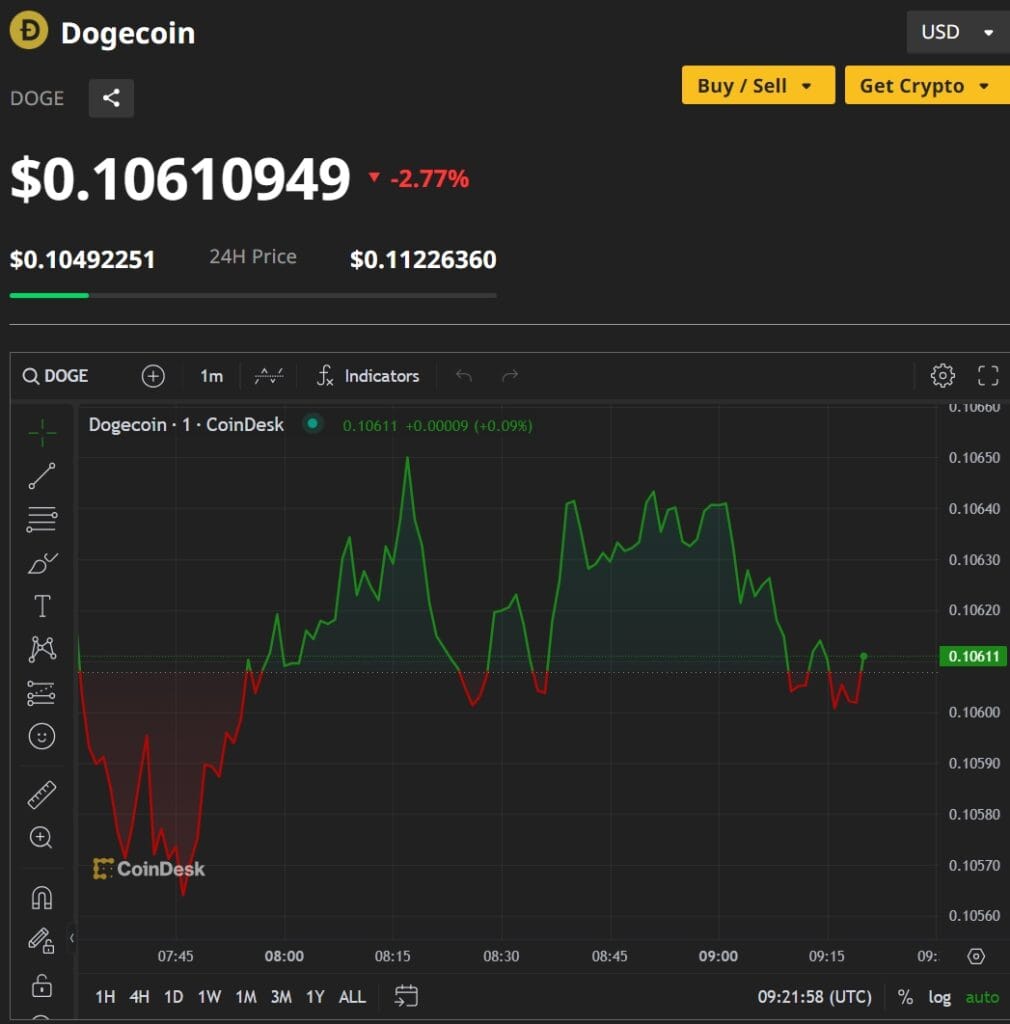The height and width of the screenshot is (1024, 1010).
Task: Select the 1D time range
Action: 174,997
